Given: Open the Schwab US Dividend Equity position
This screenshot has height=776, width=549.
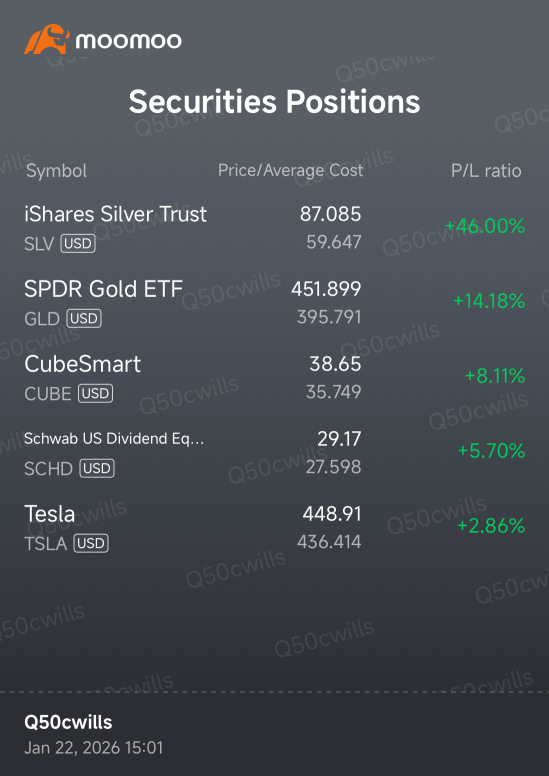Looking at the screenshot, I should (x=274, y=452).
